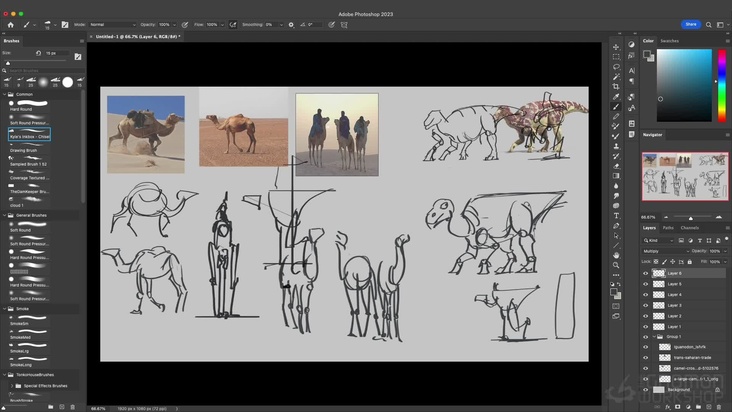Create new adjustment layer icon

(x=688, y=407)
